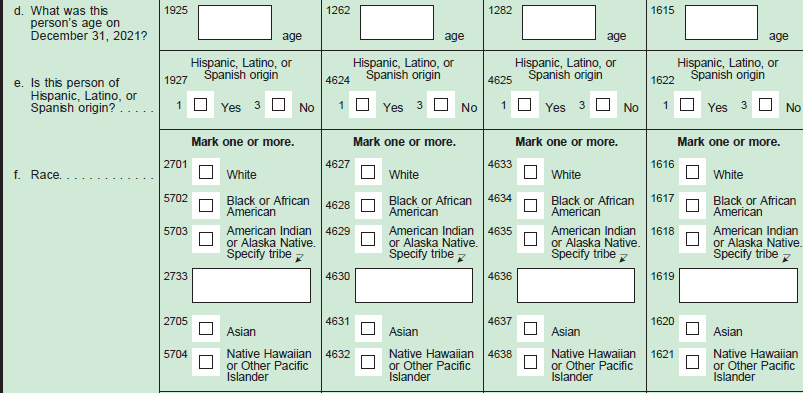The image size is (803, 393).
Task: Click the age input field 1262
Action: [x=397, y=23]
